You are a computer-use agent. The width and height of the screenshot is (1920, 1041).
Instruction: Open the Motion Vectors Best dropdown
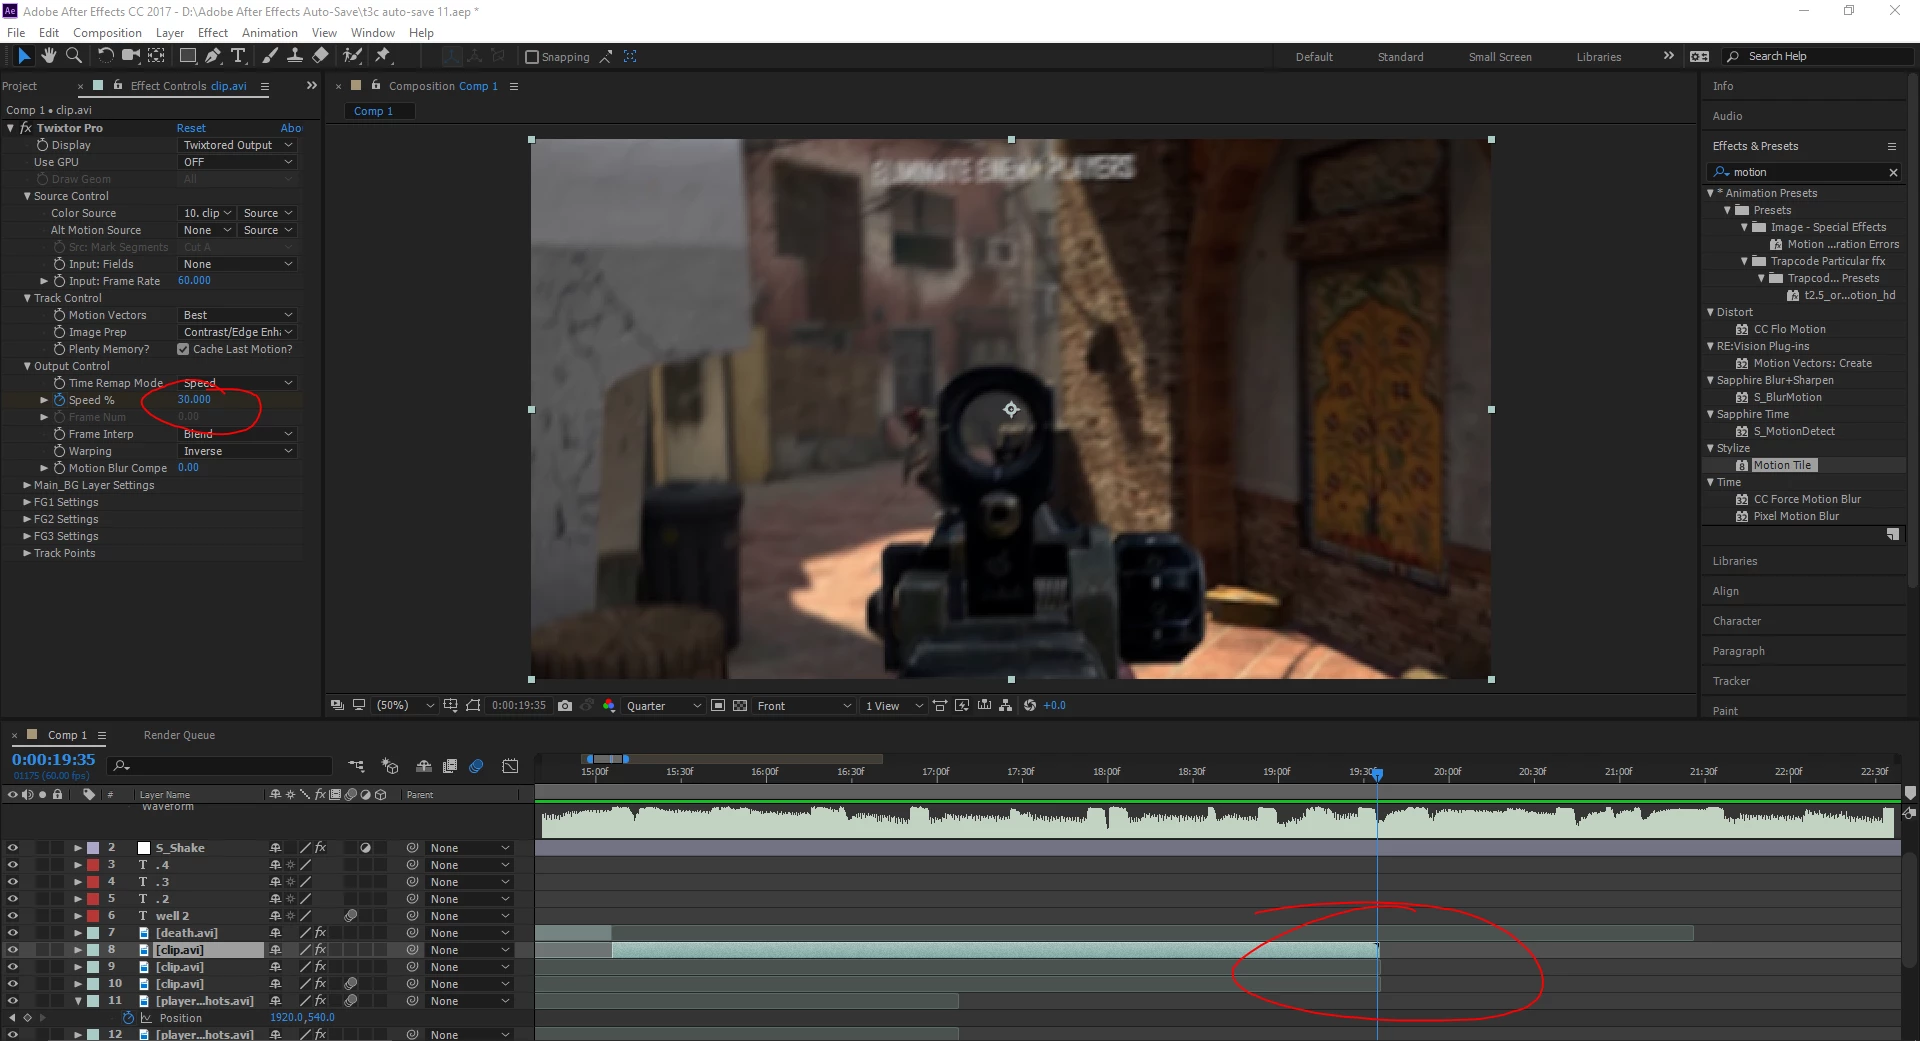click(x=237, y=315)
